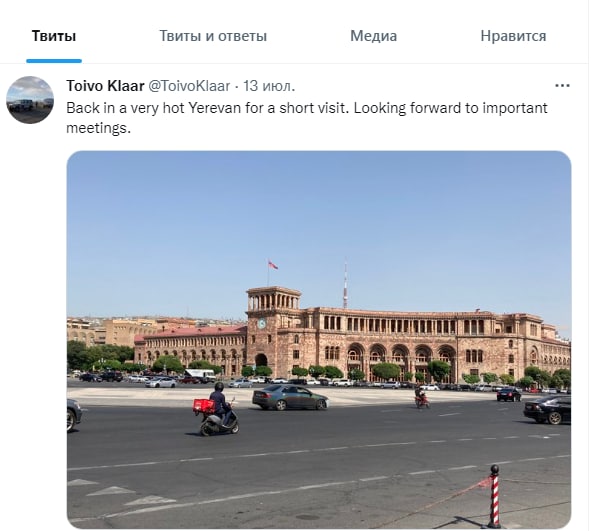The image size is (614, 531).
Task: Open the three-dot more options menu
Action: point(562,85)
